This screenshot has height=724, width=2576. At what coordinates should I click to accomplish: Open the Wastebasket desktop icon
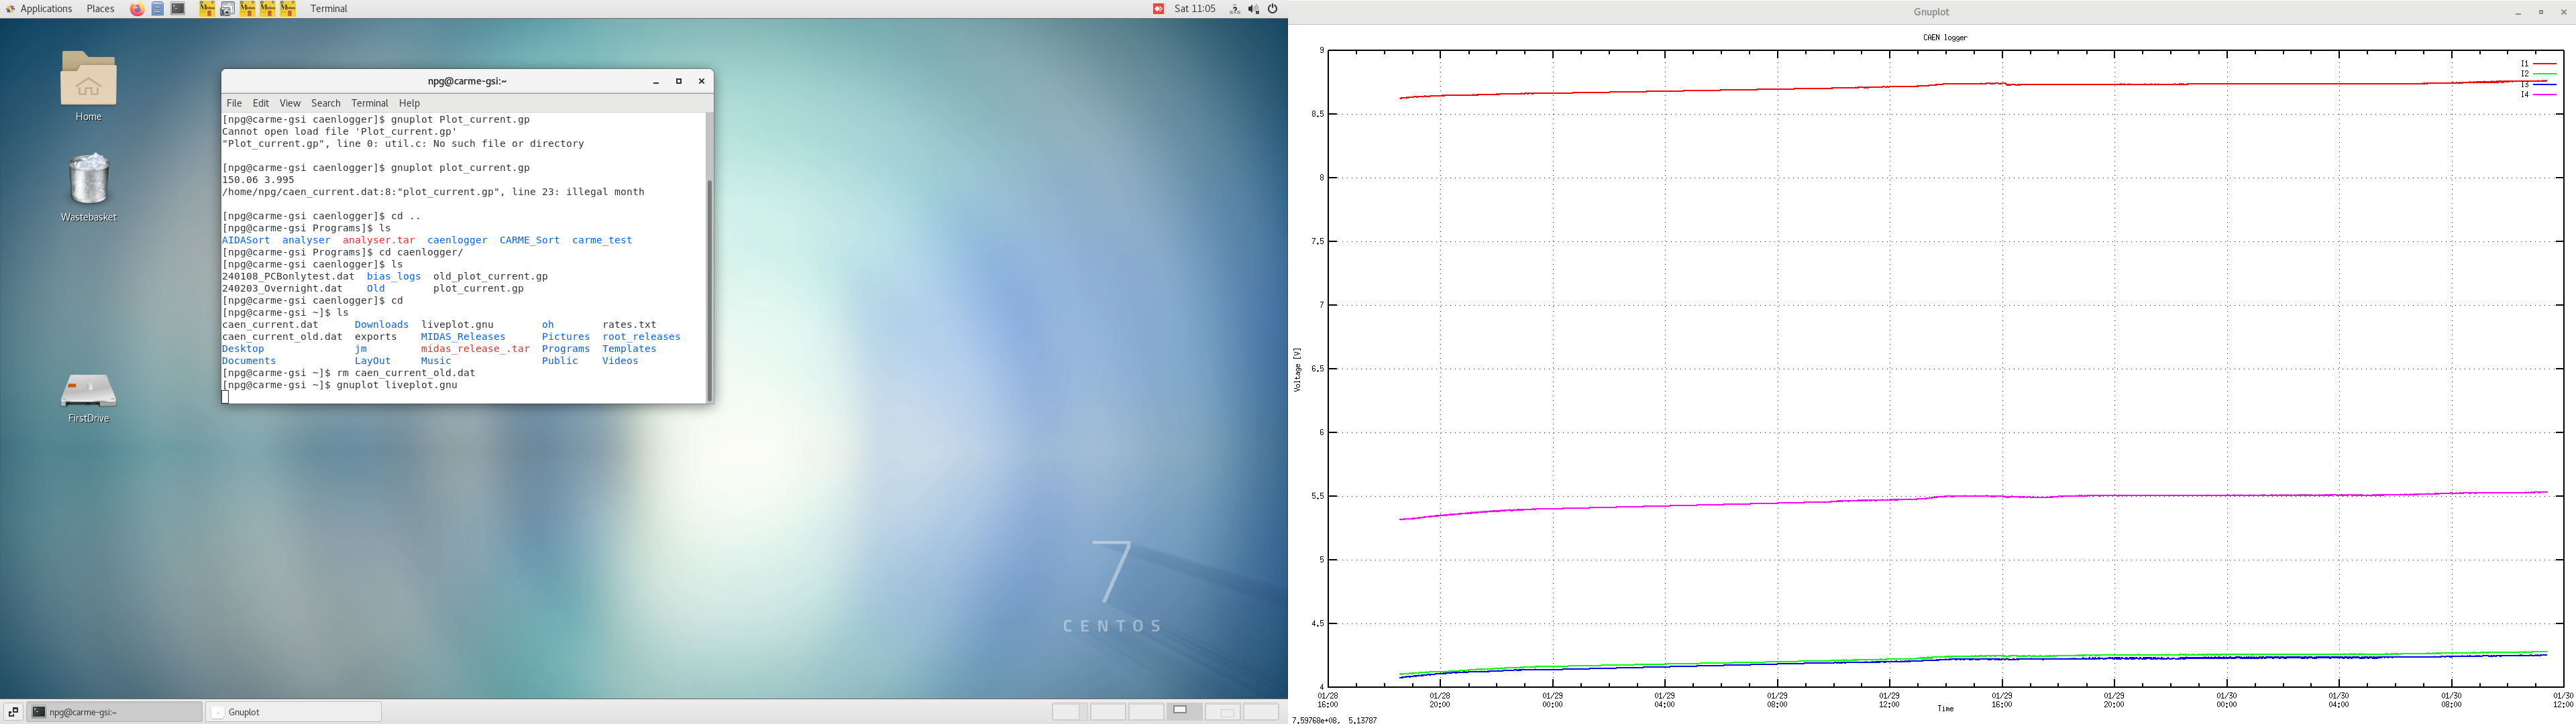coord(88,180)
